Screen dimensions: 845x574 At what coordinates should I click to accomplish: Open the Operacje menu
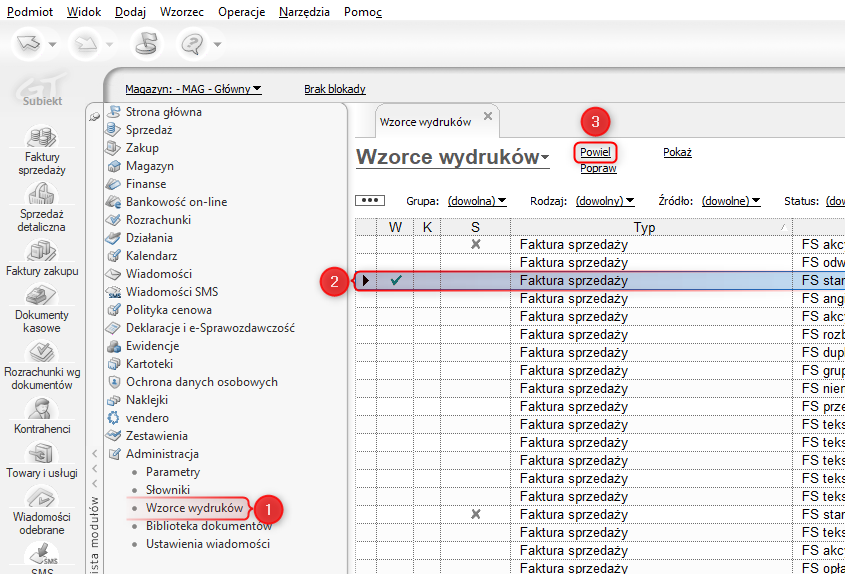[241, 12]
